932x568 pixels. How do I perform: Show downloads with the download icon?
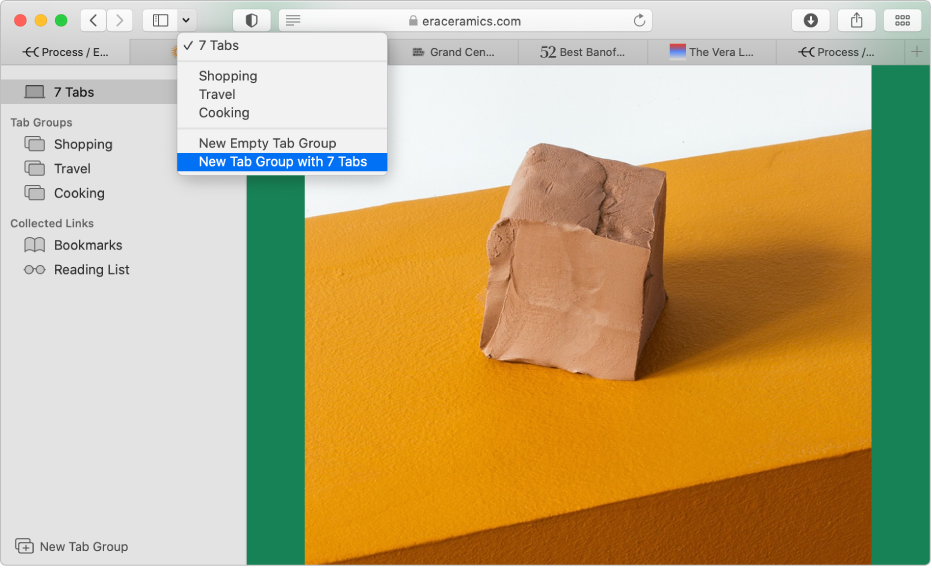point(811,21)
